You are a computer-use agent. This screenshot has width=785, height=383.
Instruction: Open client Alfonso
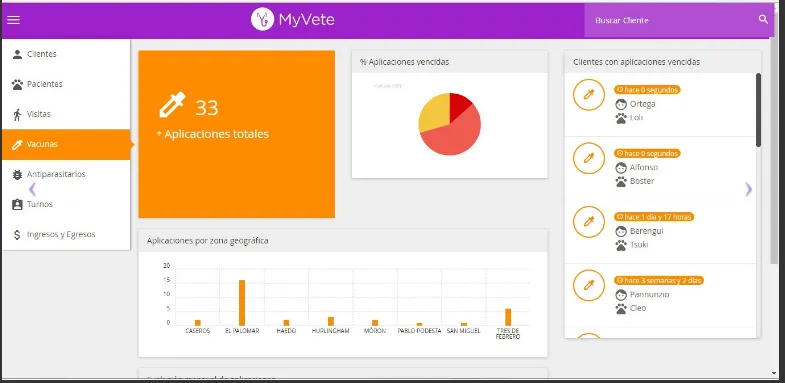coord(644,167)
